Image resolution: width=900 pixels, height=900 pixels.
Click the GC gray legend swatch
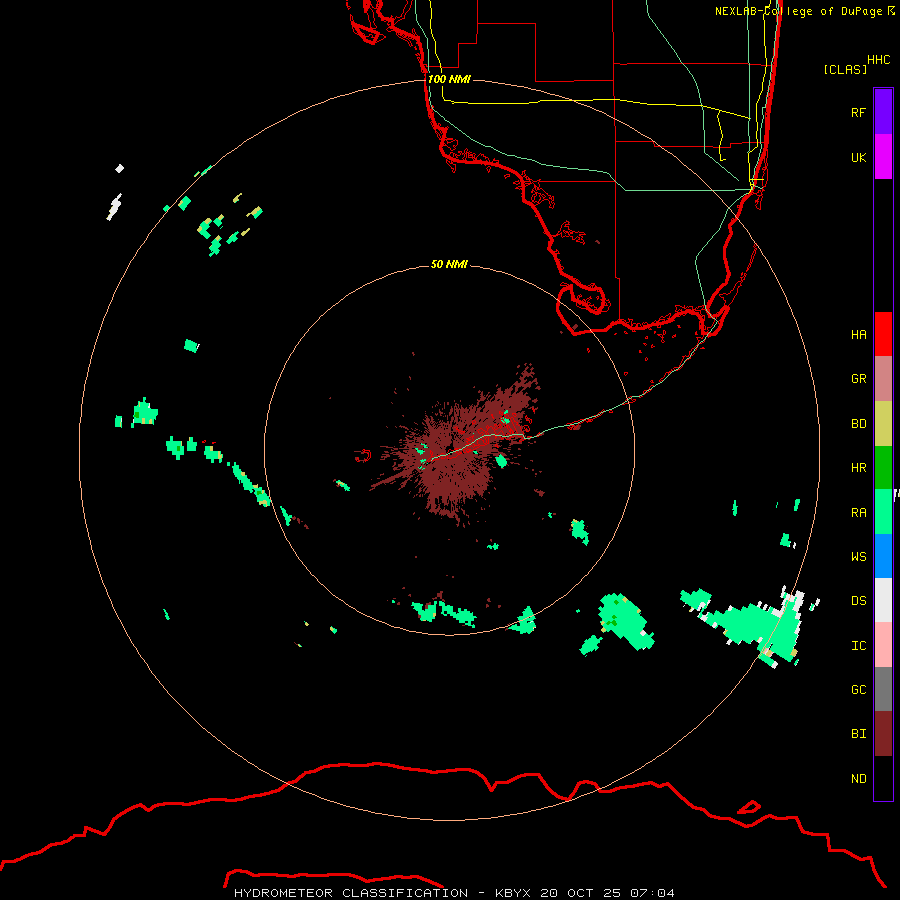(x=883, y=689)
